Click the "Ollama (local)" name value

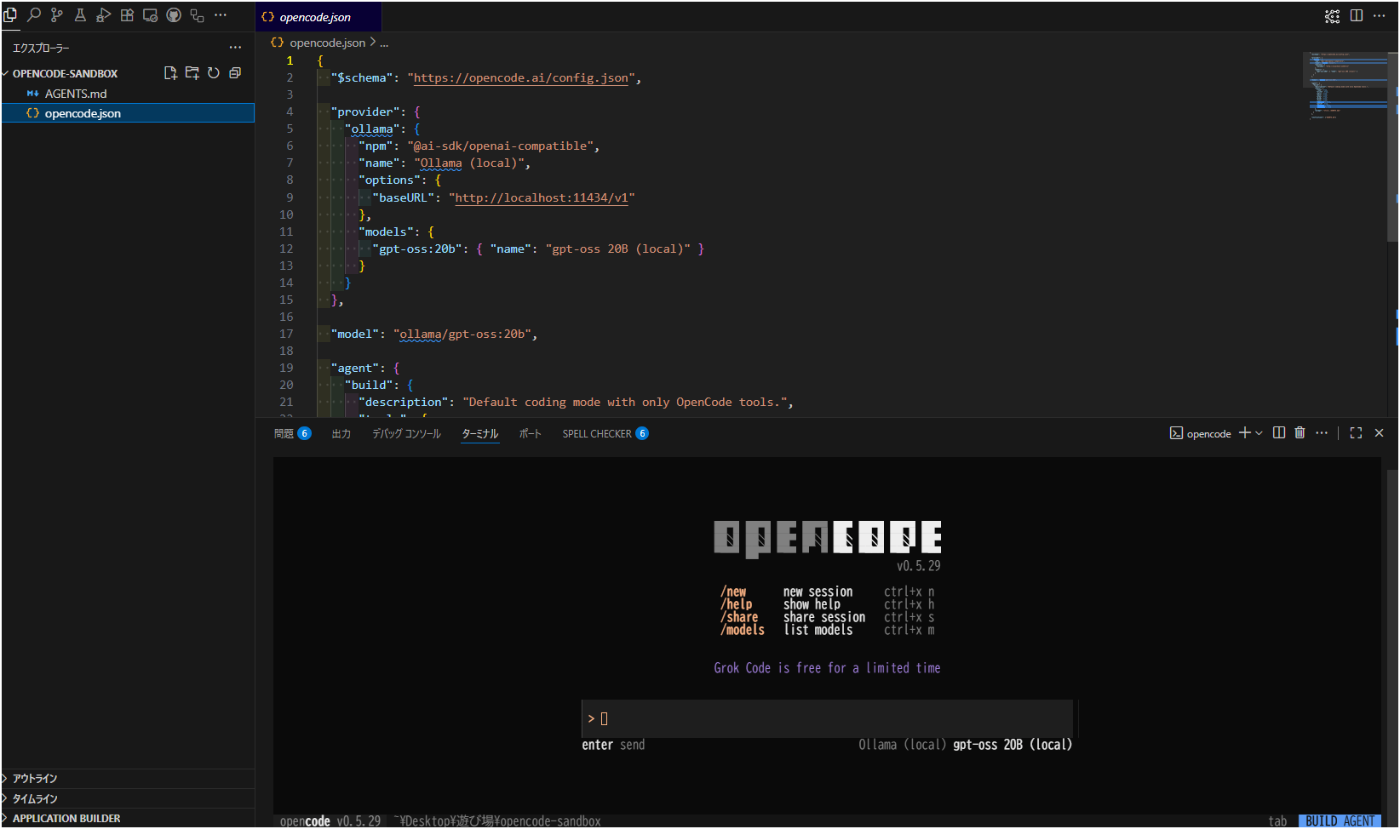pyautogui.click(x=471, y=163)
